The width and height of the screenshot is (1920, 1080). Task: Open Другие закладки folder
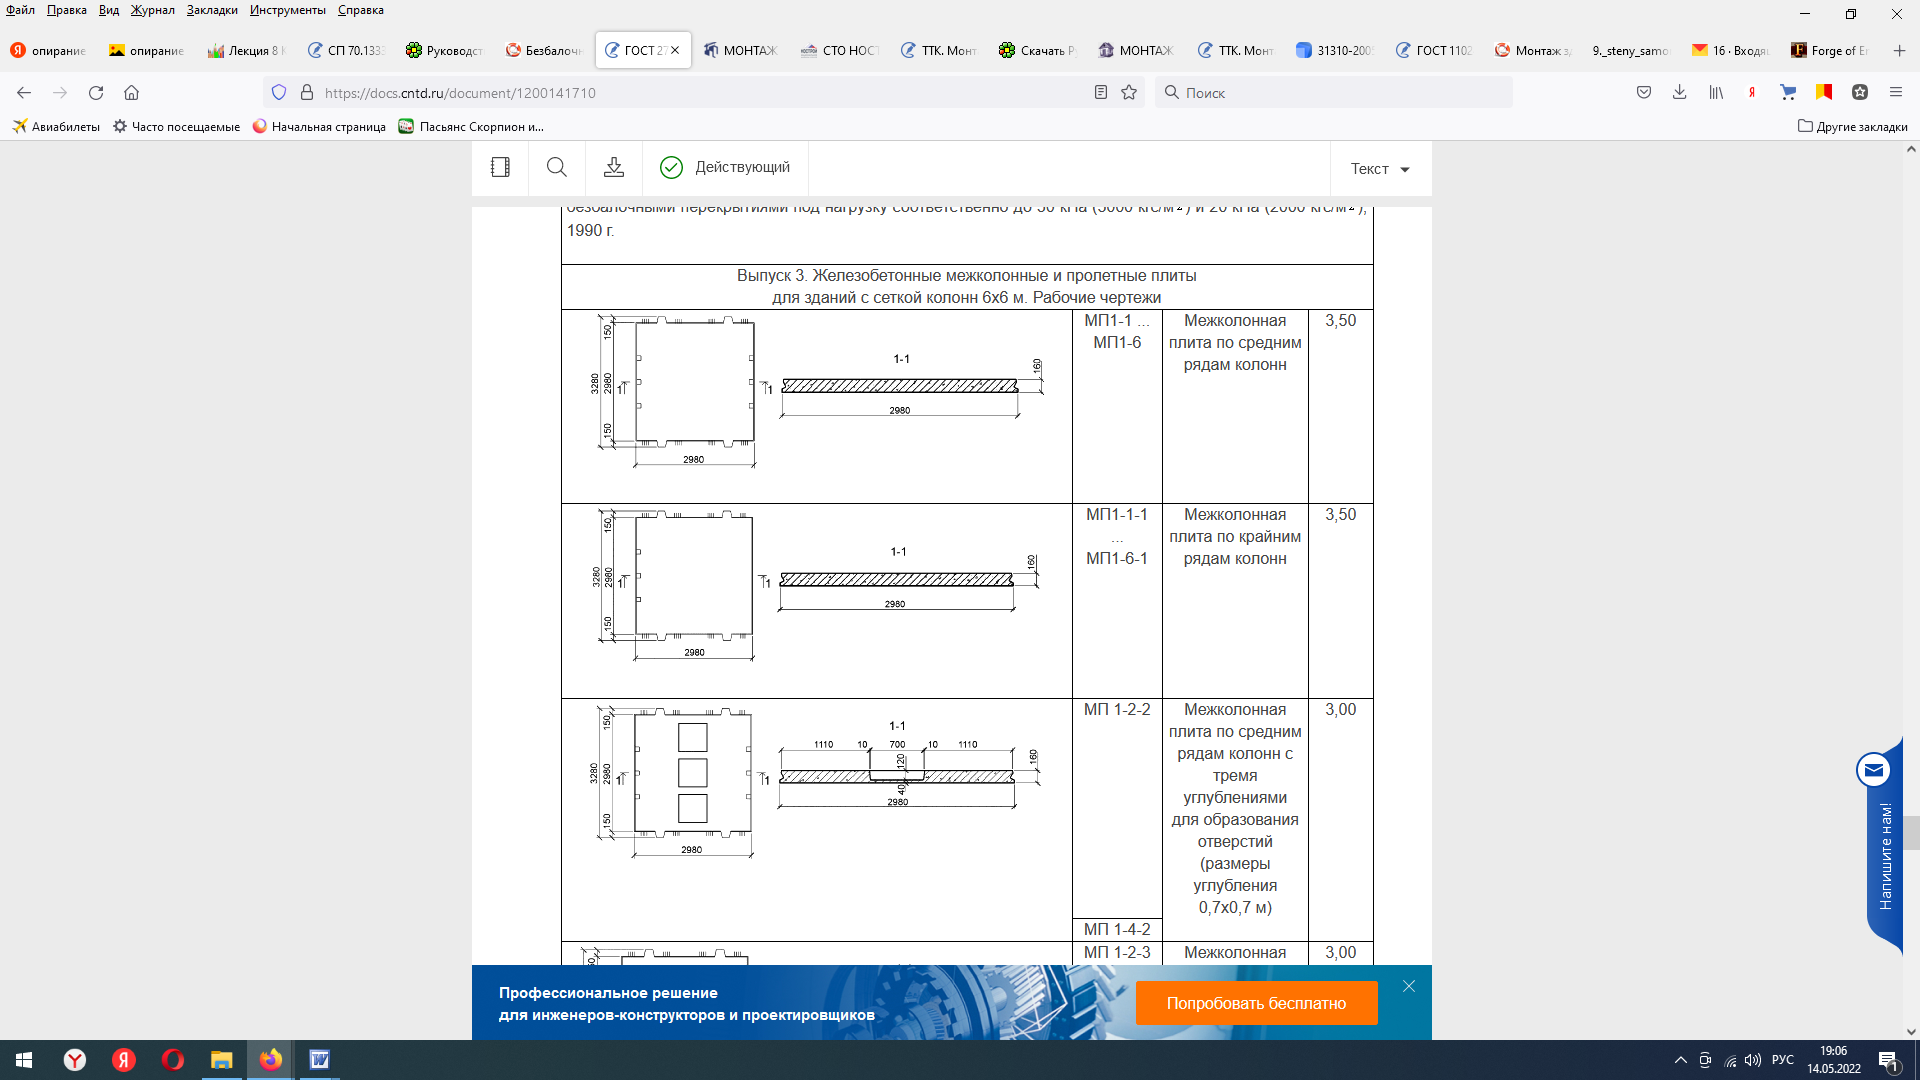pos(1853,127)
